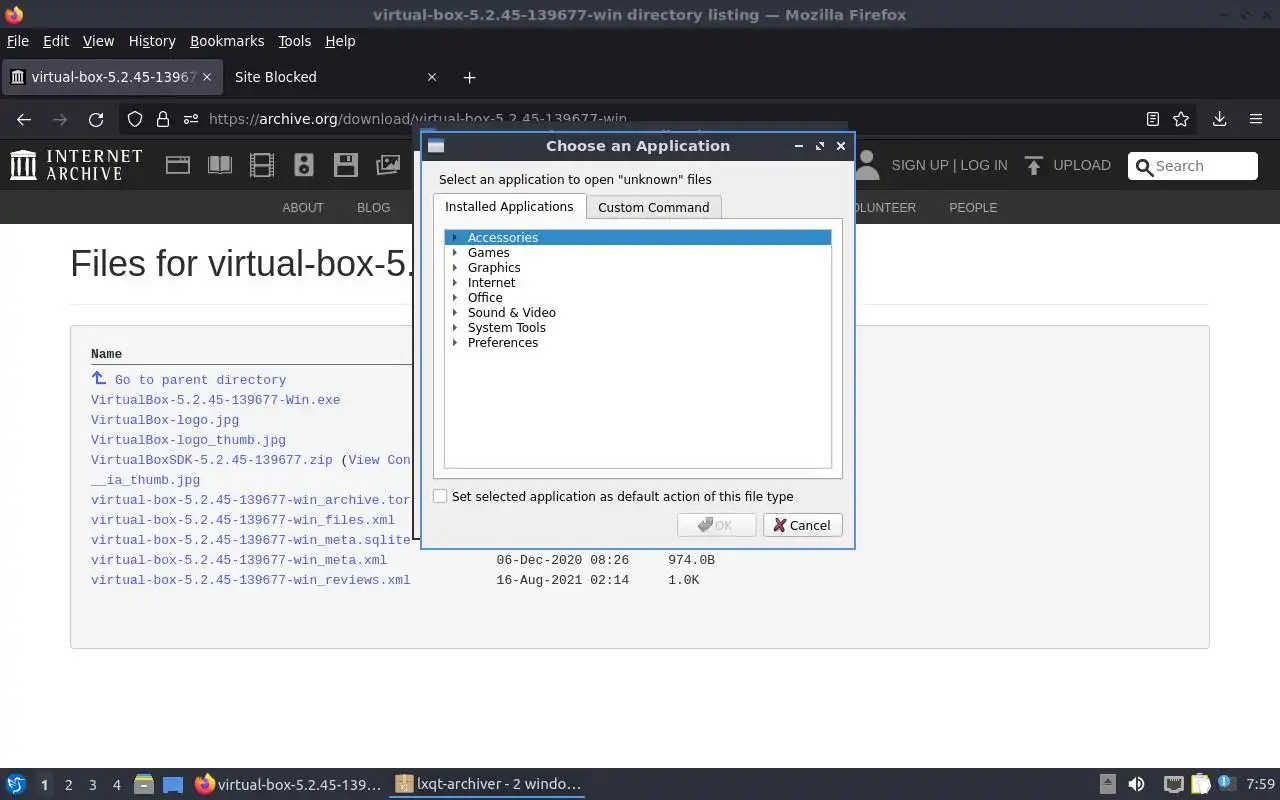Screen dimensions: 1280x800
Task: Click the Upload arrow icon
Action: tap(1034, 165)
